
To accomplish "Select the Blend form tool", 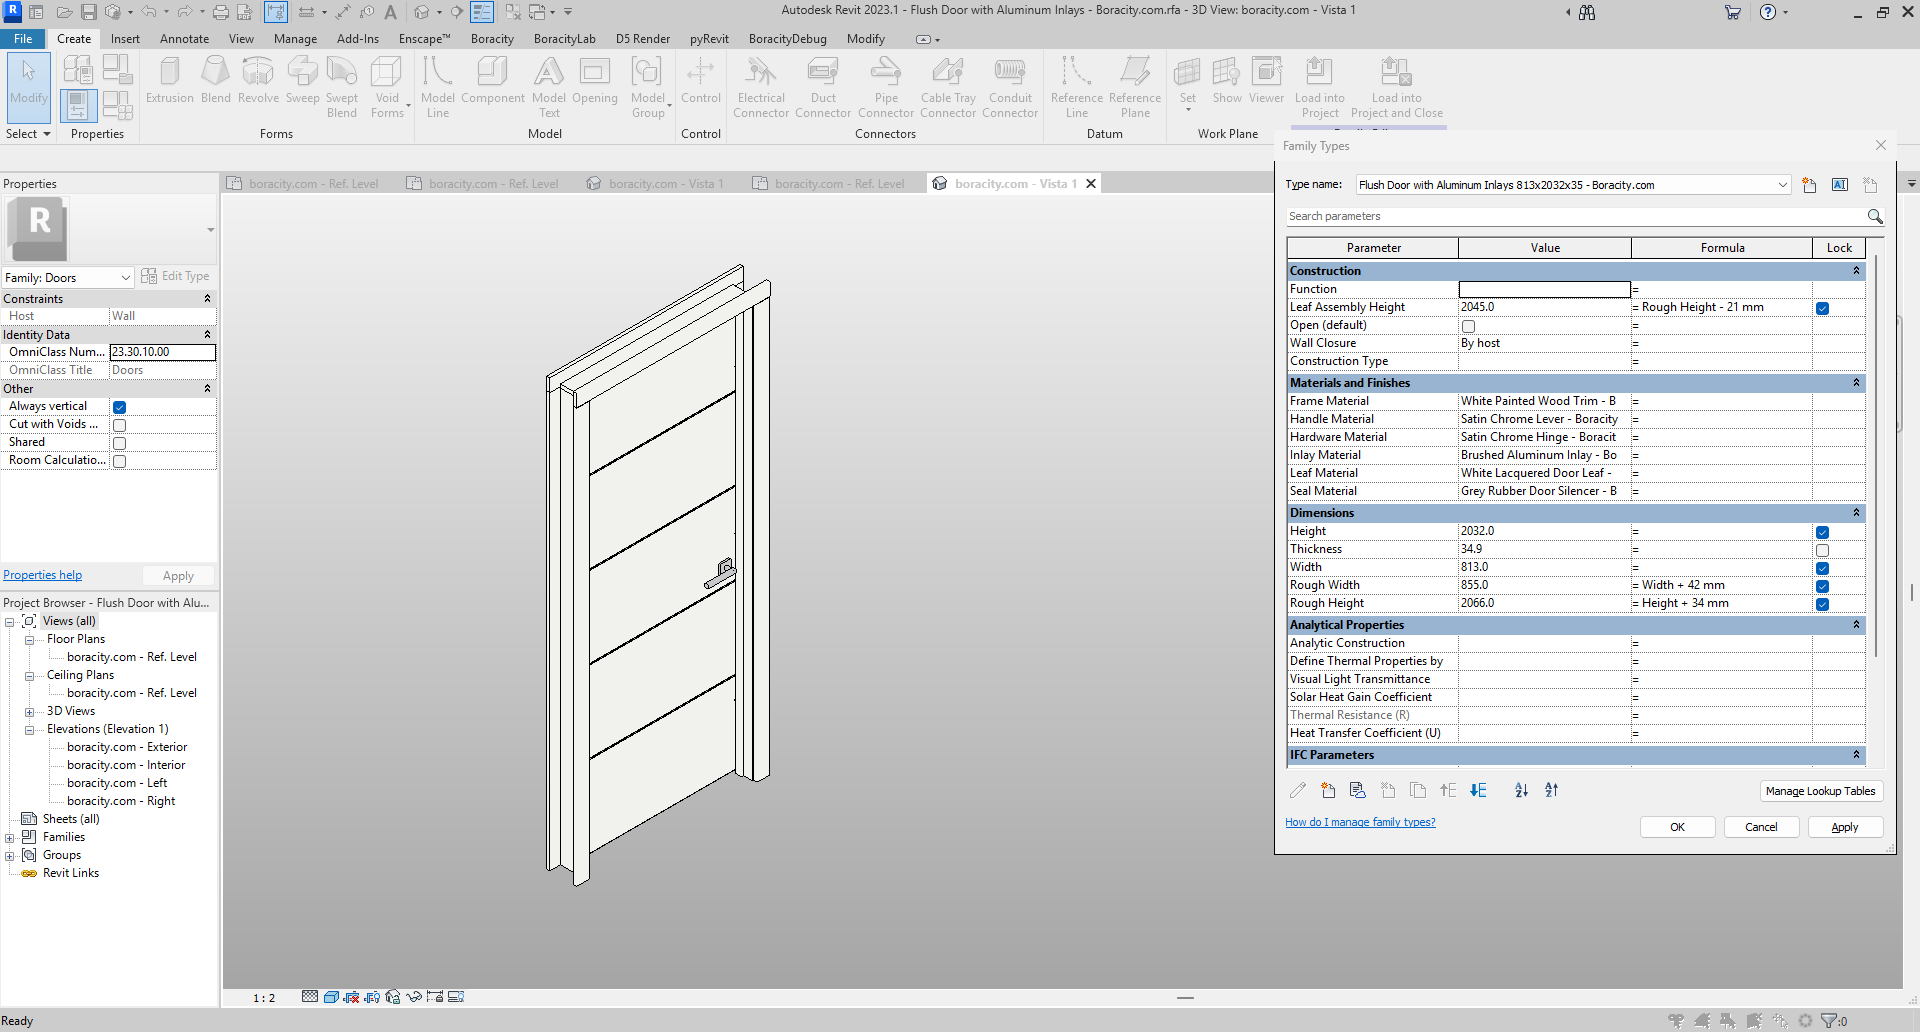I will click(215, 80).
